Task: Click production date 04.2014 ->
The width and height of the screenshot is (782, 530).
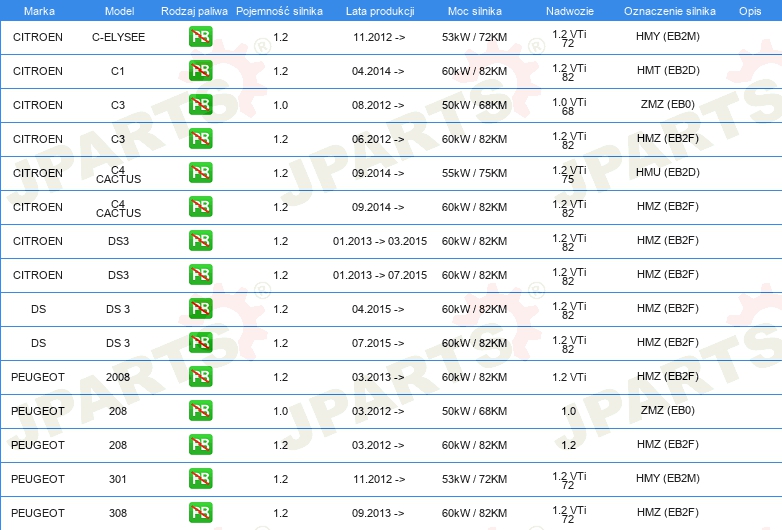Action: point(378,71)
